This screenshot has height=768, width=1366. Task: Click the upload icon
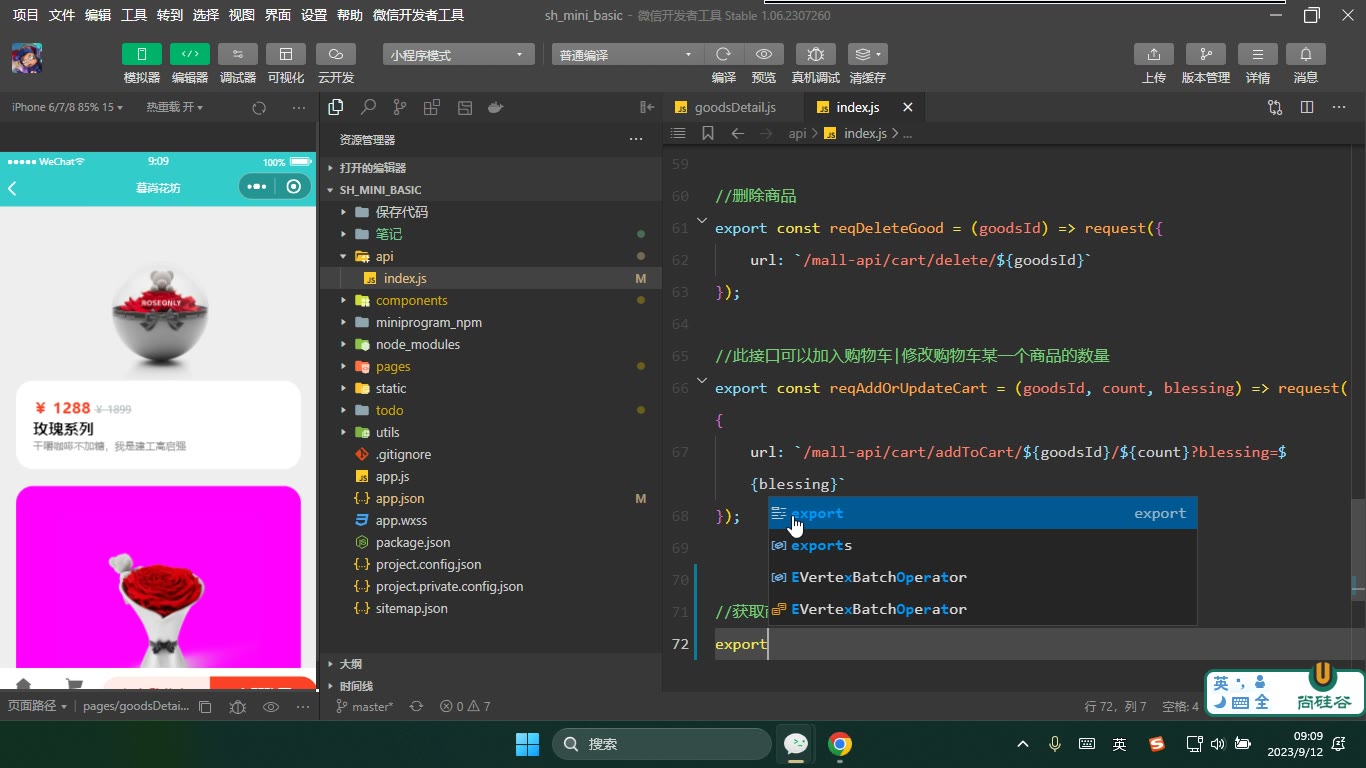[x=1154, y=54]
